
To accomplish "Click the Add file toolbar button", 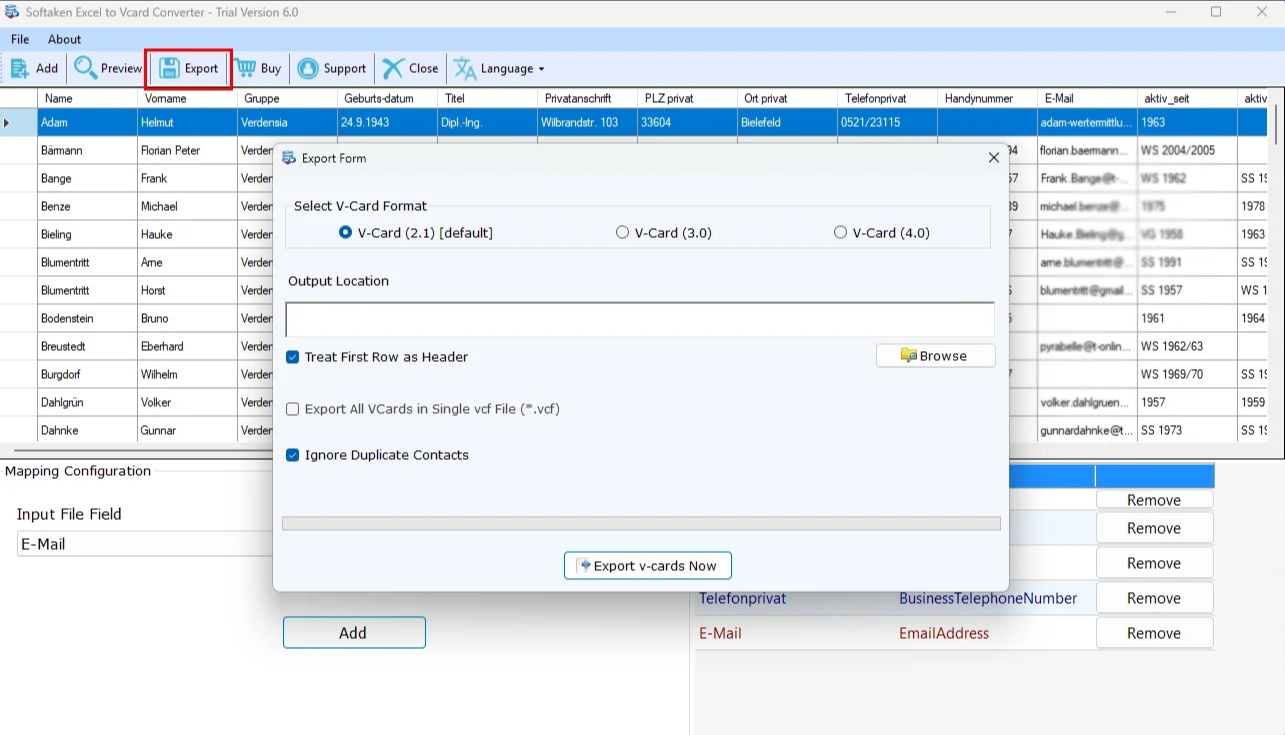I will [x=34, y=68].
